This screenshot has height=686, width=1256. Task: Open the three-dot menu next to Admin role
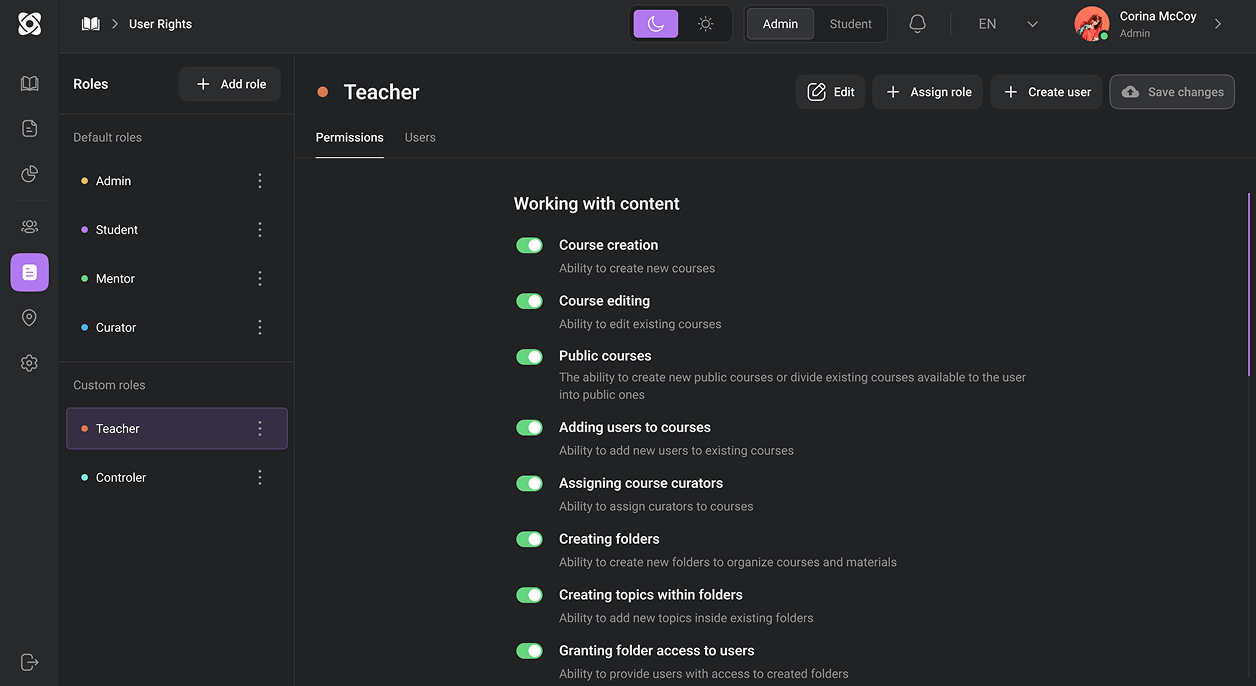pyautogui.click(x=259, y=180)
